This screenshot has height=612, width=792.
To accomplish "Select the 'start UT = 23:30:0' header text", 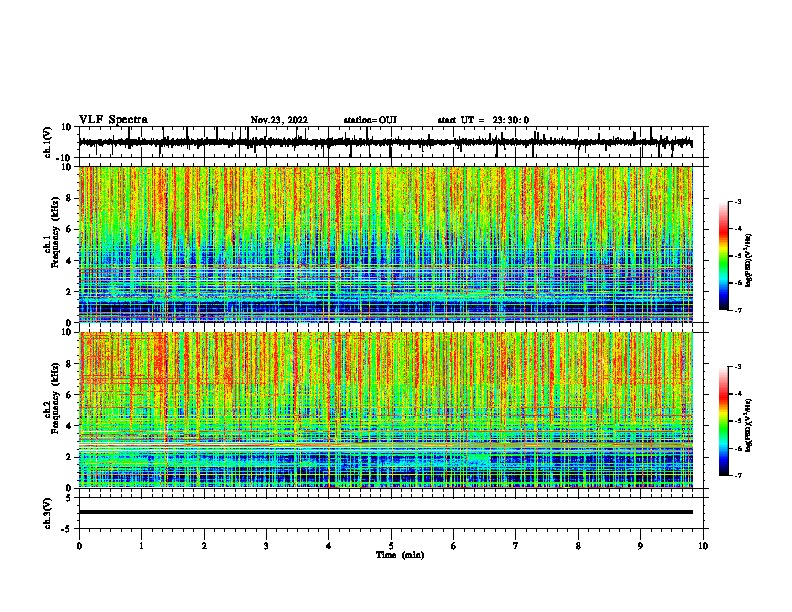I will pos(483,120).
